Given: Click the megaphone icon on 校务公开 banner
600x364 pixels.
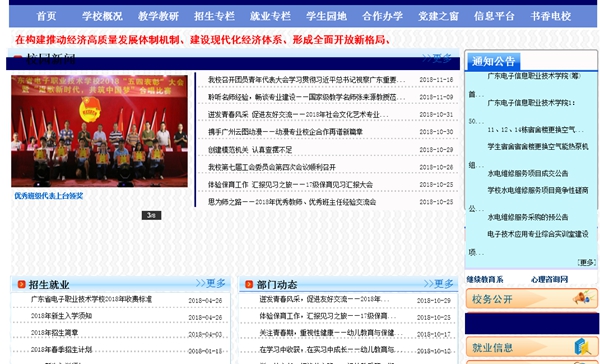Looking at the screenshot, I should tap(584, 298).
